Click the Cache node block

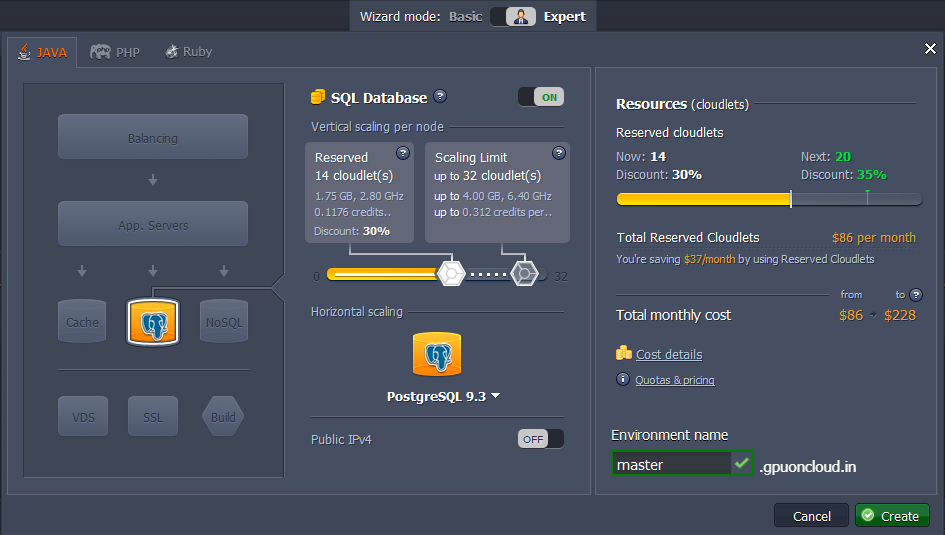(82, 322)
